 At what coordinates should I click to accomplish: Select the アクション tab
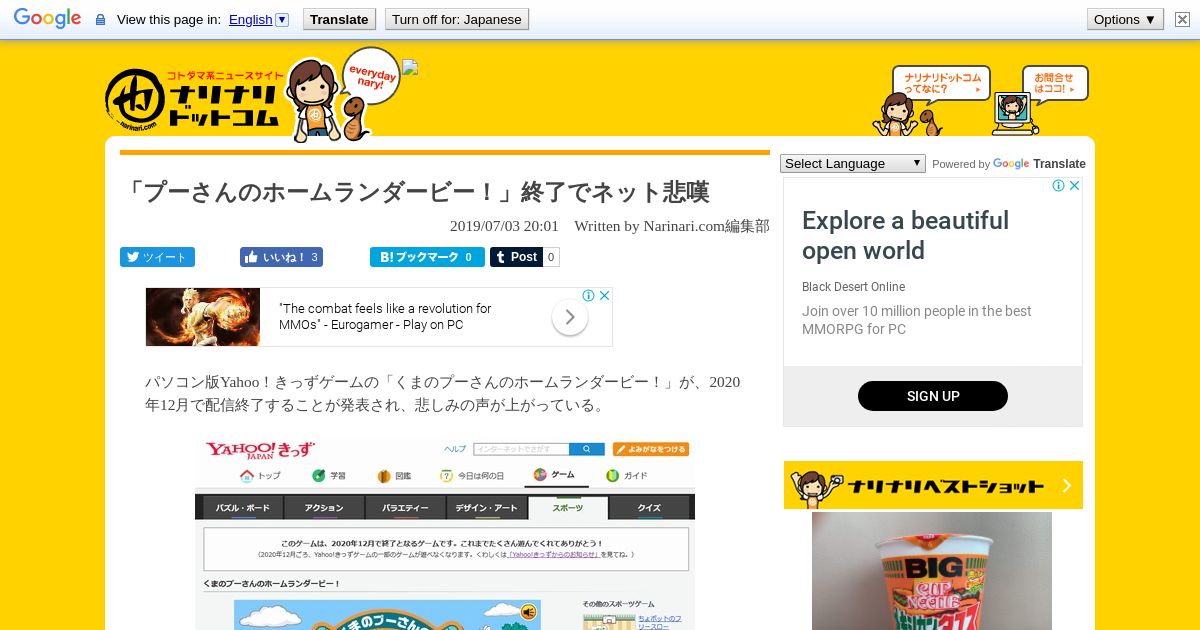(324, 508)
